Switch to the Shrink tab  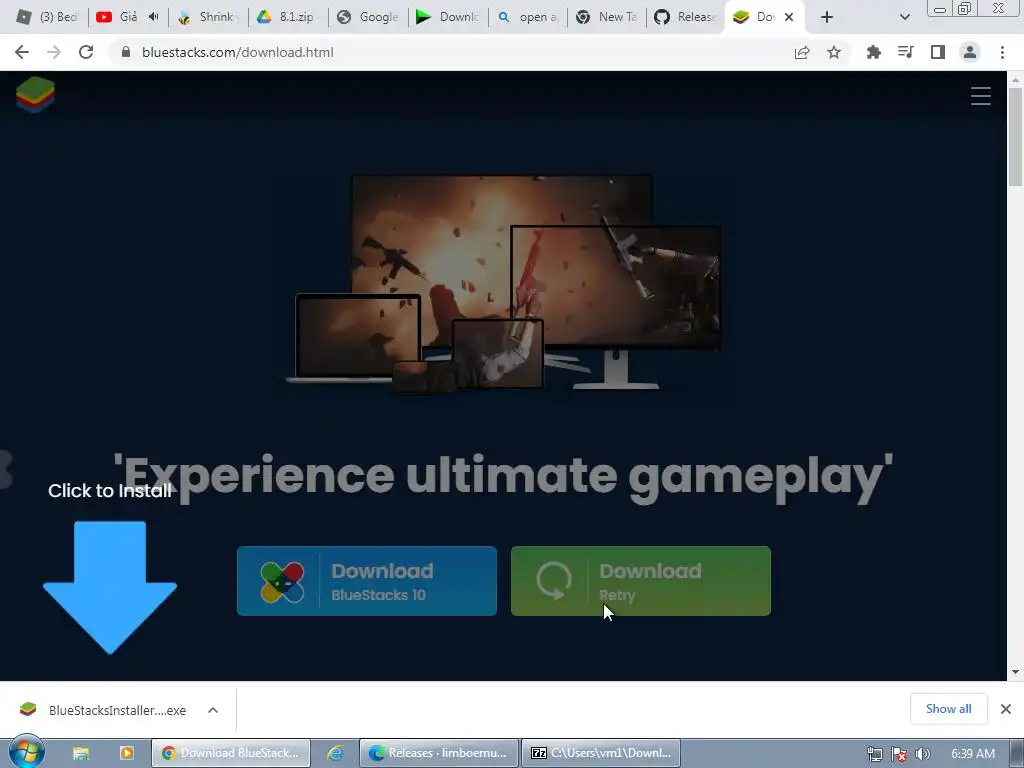pos(208,17)
